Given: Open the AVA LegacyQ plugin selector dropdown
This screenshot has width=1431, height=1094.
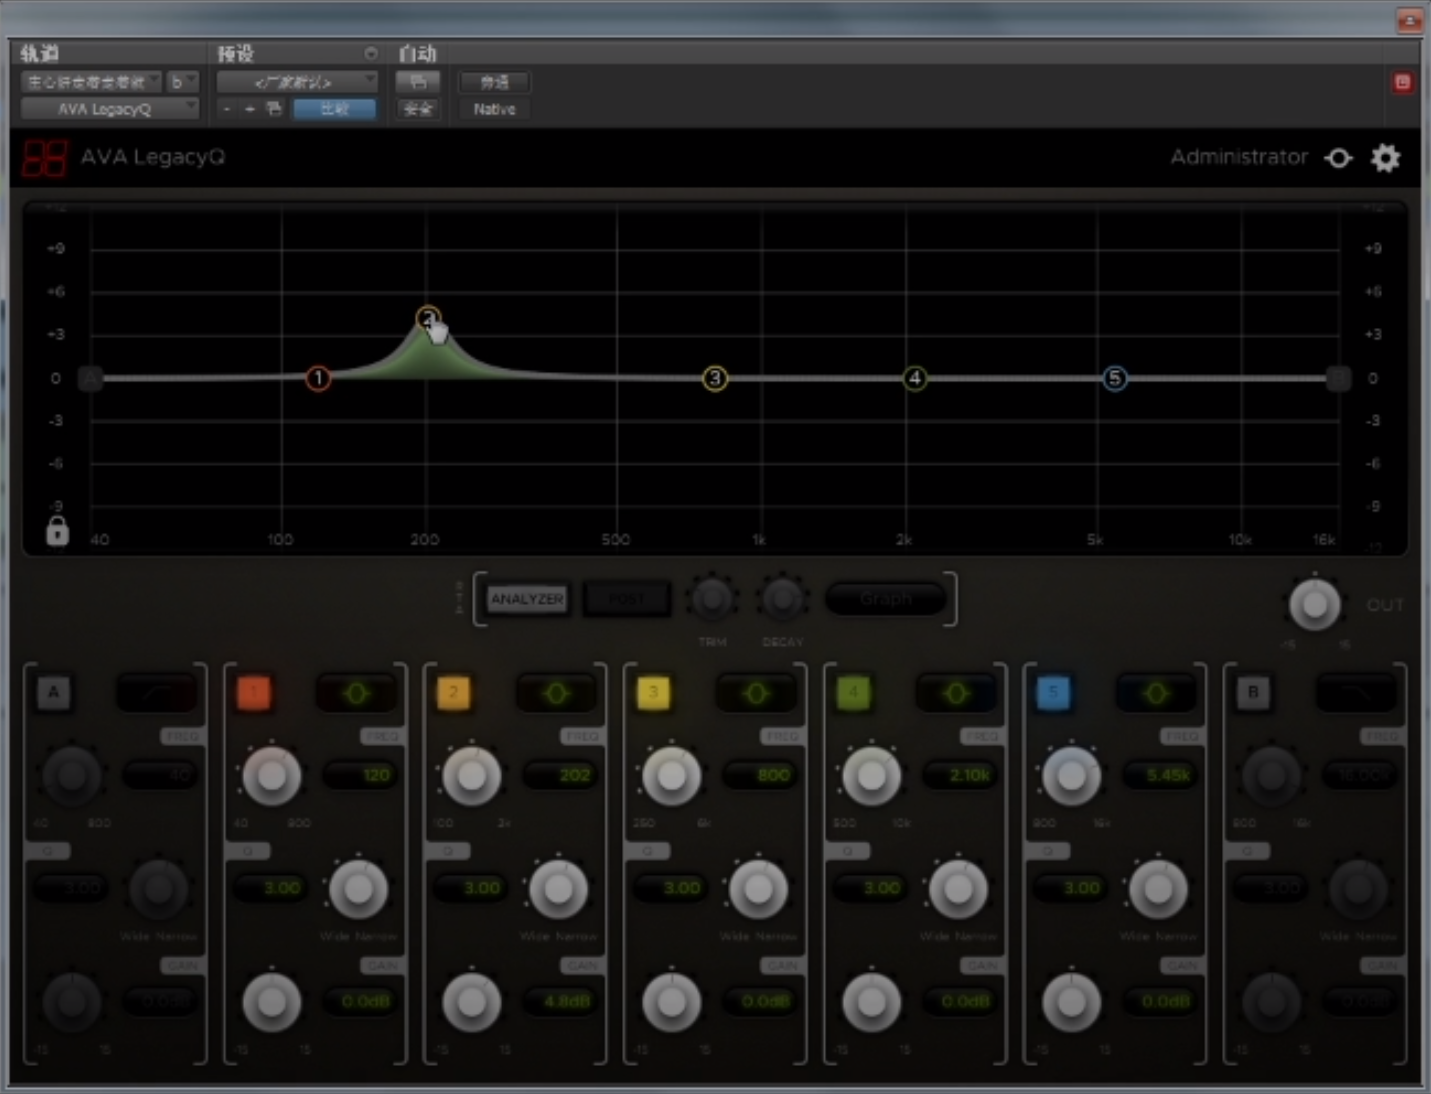Looking at the screenshot, I should [x=109, y=109].
